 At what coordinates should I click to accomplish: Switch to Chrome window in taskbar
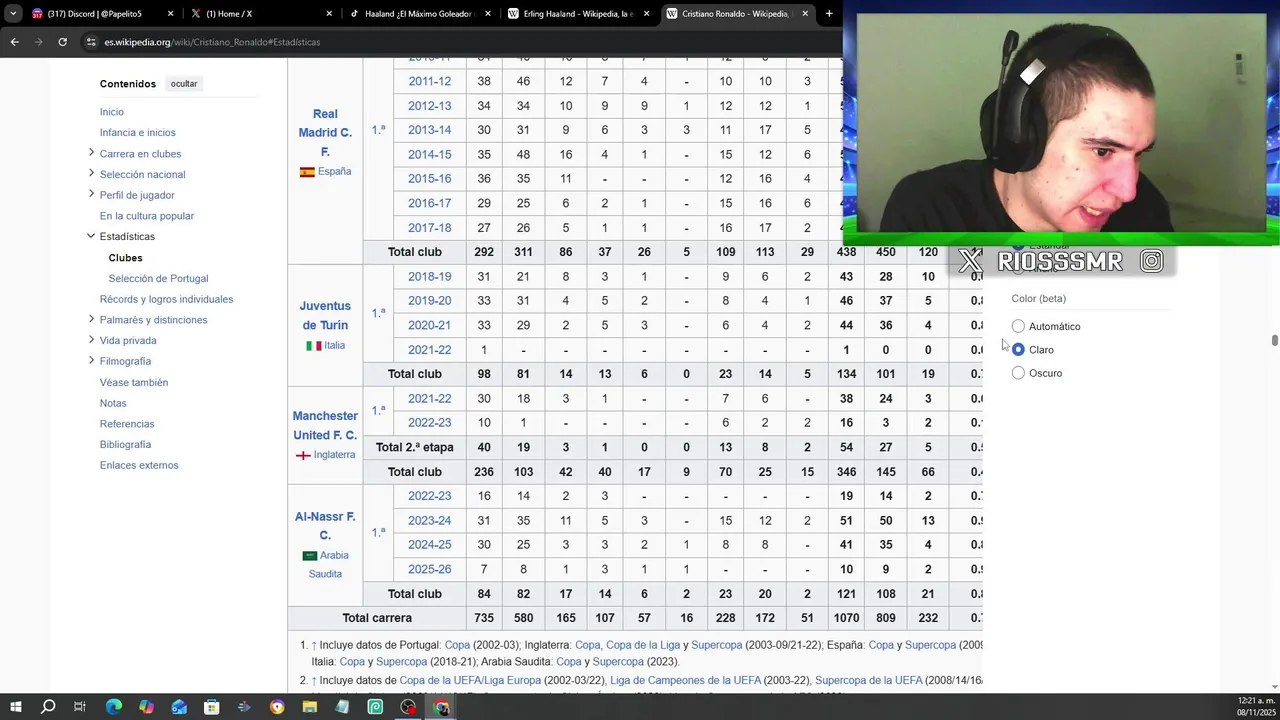point(441,707)
